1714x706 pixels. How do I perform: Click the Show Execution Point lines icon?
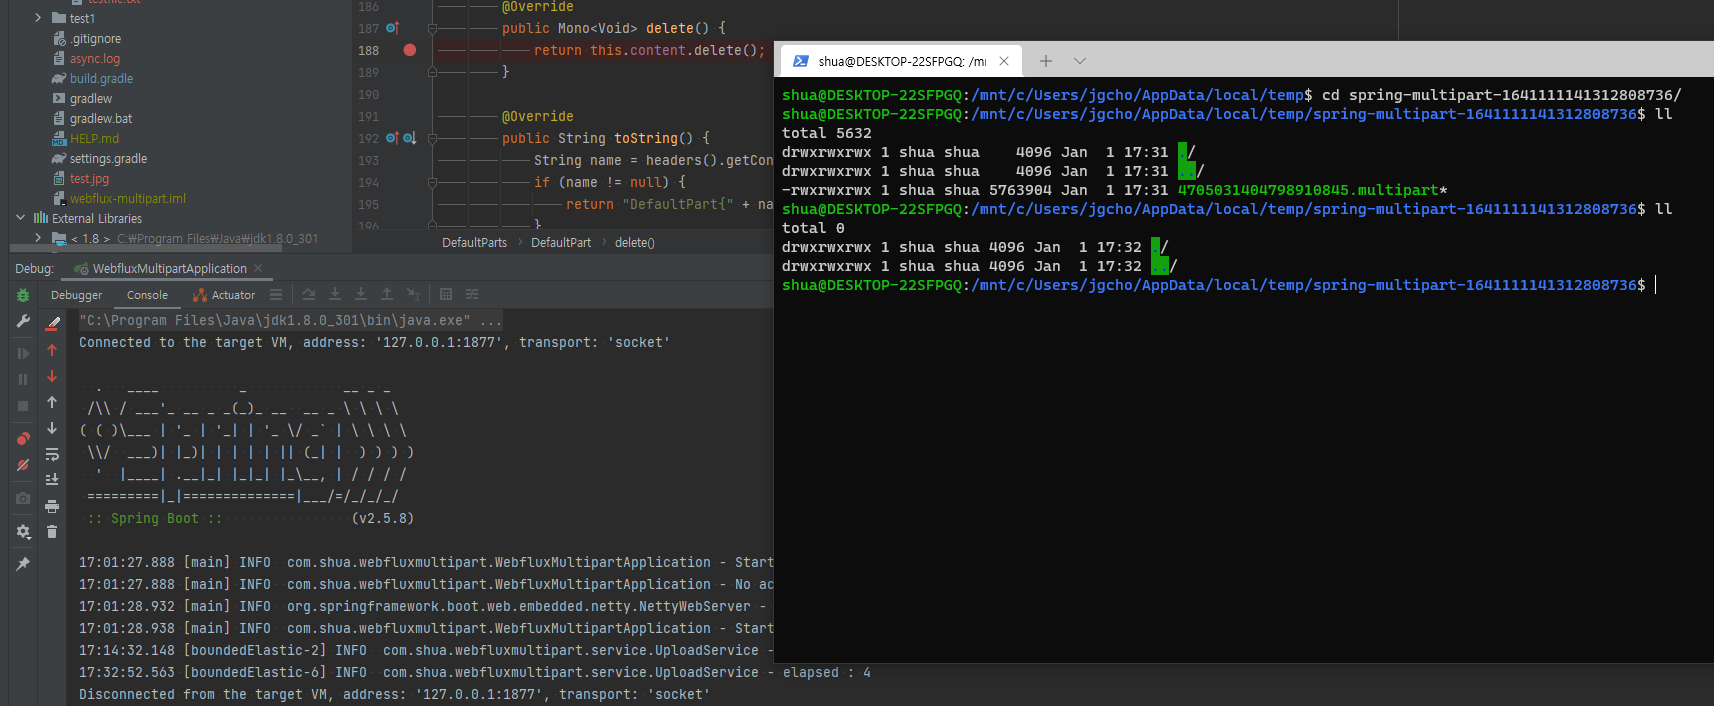tap(276, 294)
